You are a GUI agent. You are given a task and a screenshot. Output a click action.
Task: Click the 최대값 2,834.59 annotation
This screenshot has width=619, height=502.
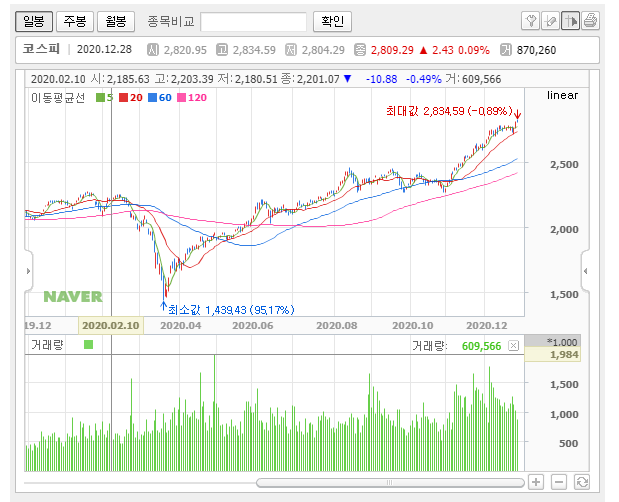449,111
